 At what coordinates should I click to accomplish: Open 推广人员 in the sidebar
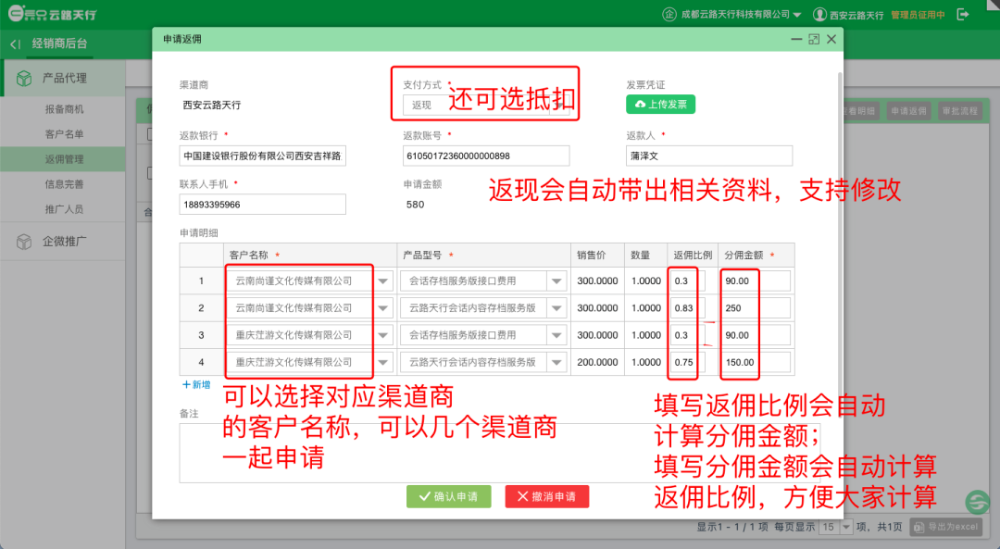(64, 209)
